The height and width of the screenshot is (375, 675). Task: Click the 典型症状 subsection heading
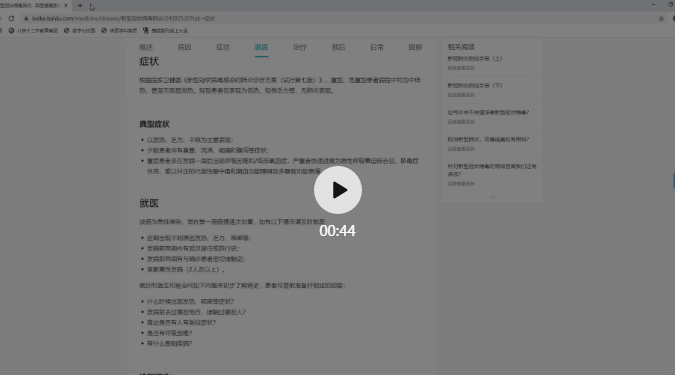pyautogui.click(x=154, y=124)
